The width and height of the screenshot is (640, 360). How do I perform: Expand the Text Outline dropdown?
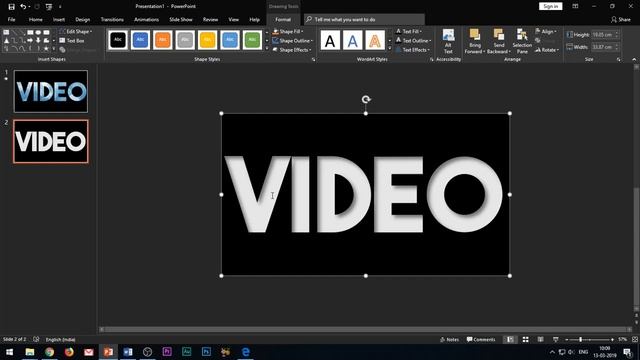[x=413, y=41]
